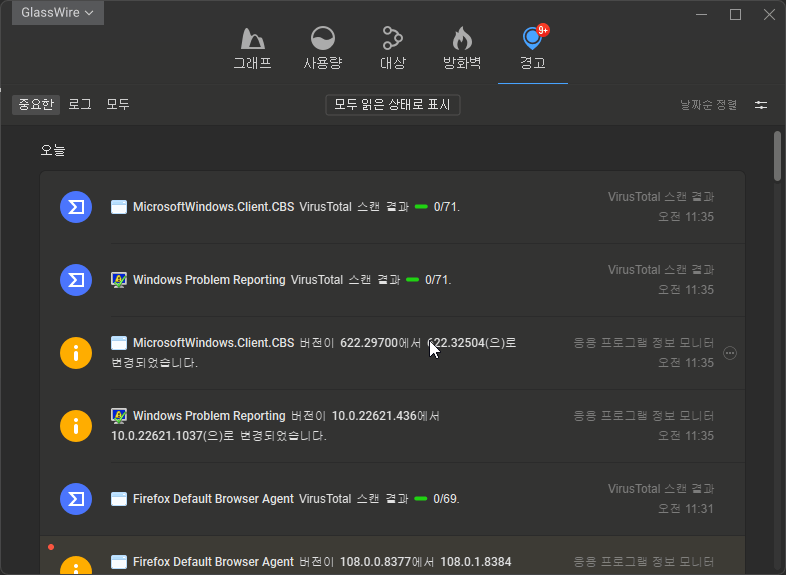Viewport: 786px width, 575px height.
Task: Click orange info icon for MicrosoftWindows.Client.CBS version change
Action: 76,353
